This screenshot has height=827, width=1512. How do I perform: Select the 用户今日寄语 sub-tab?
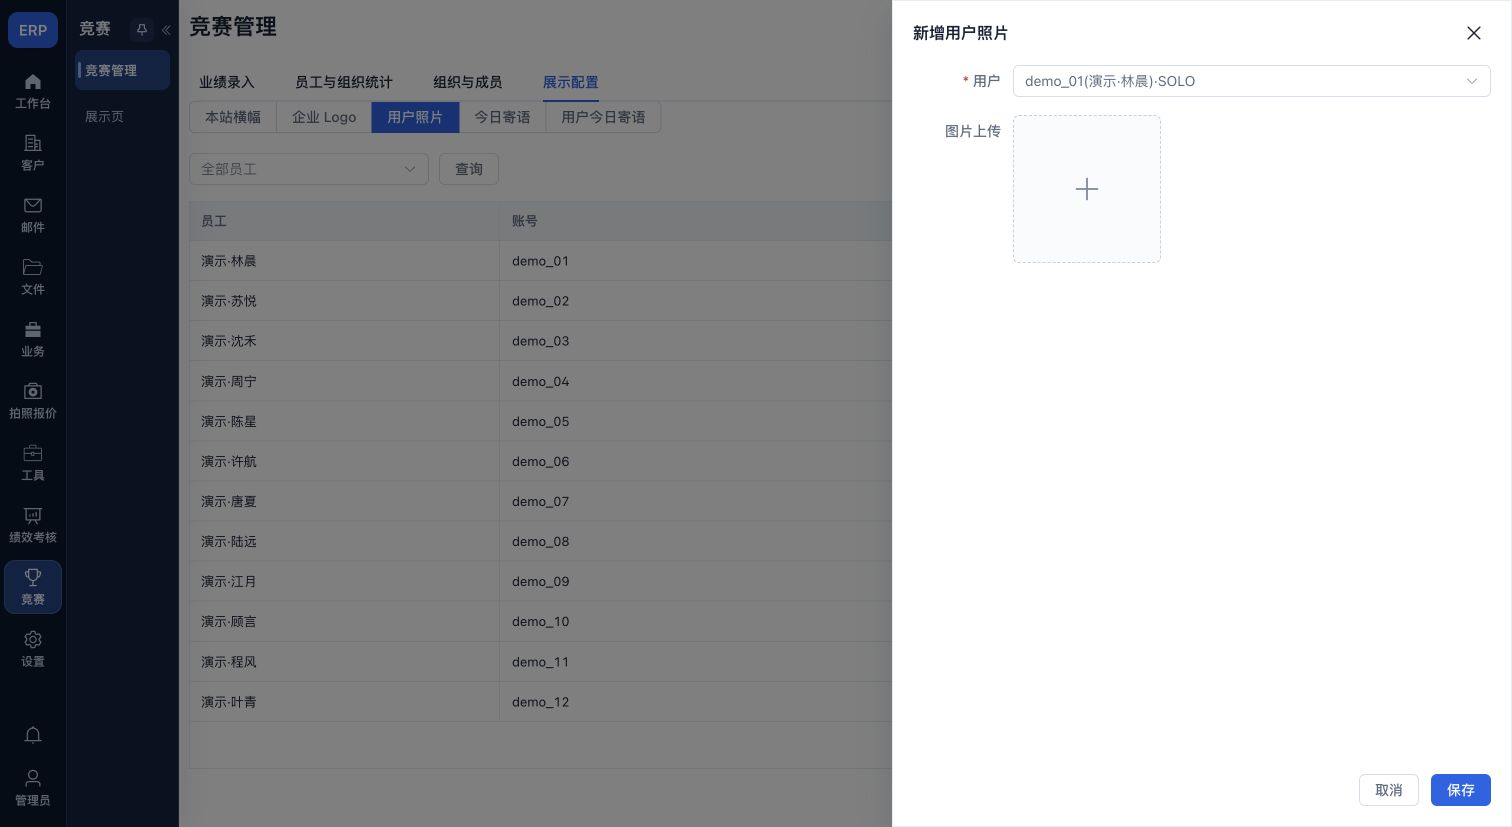tap(603, 117)
